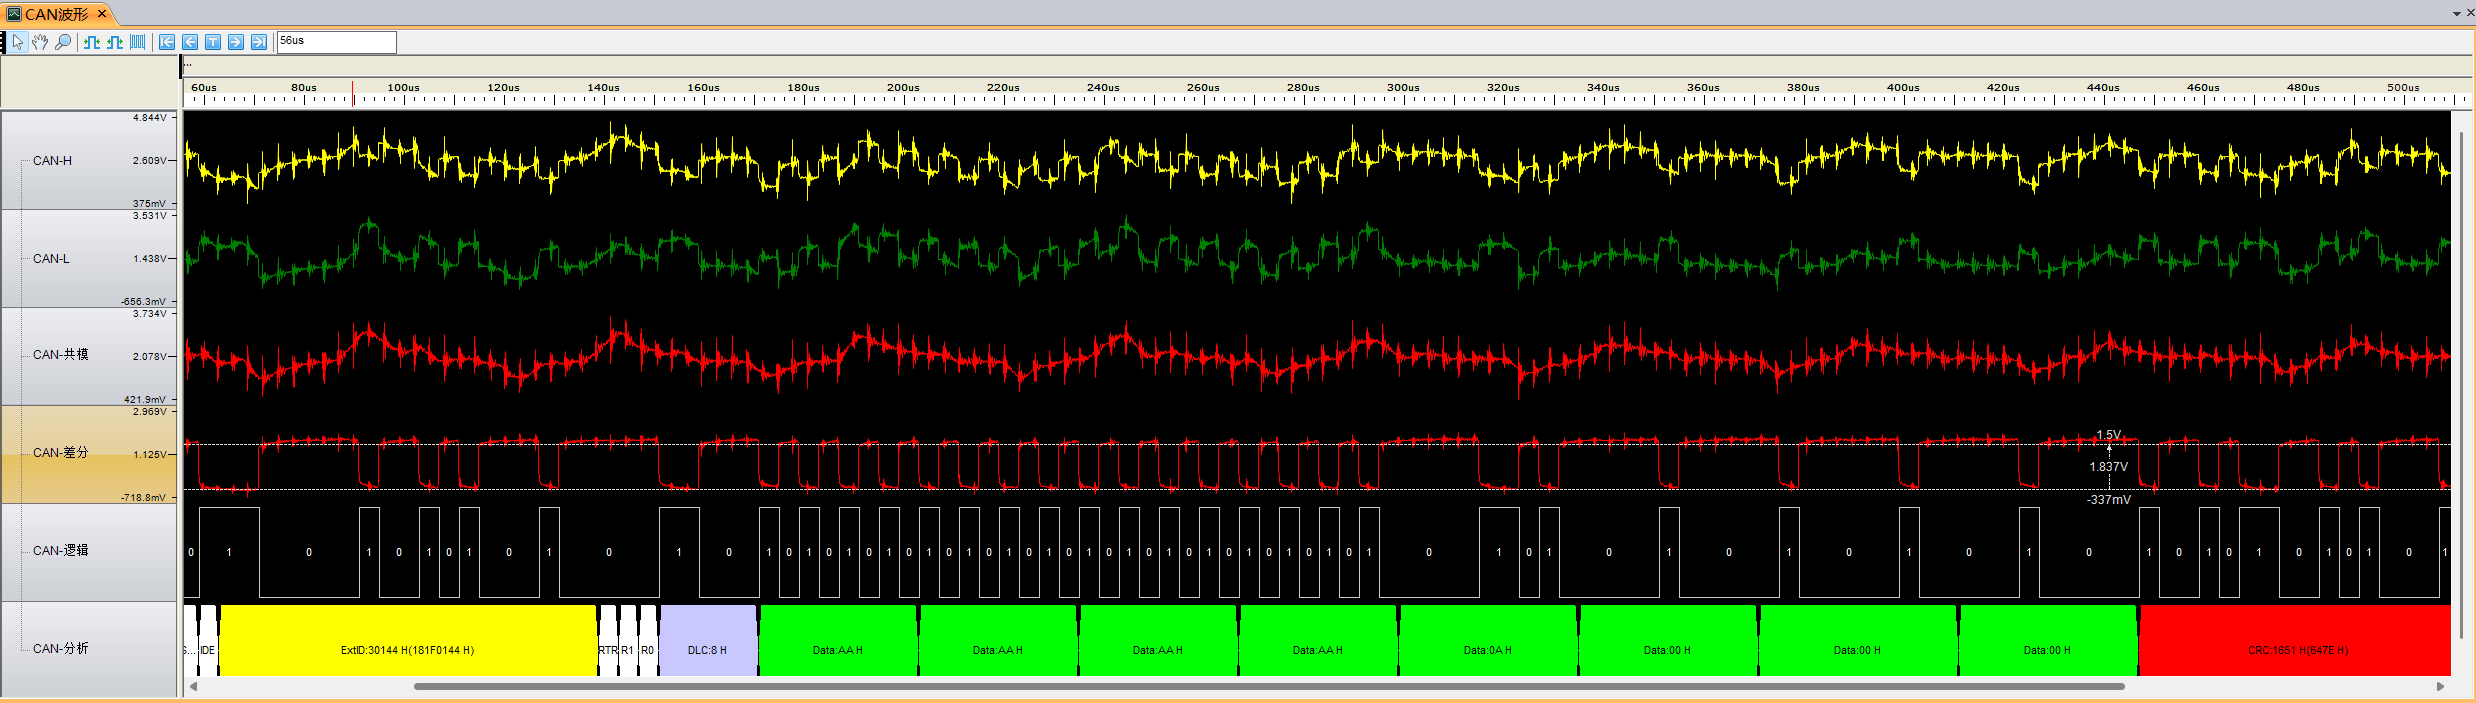Select the CAN-L channel label
The image size is (2476, 703).
pos(51,258)
